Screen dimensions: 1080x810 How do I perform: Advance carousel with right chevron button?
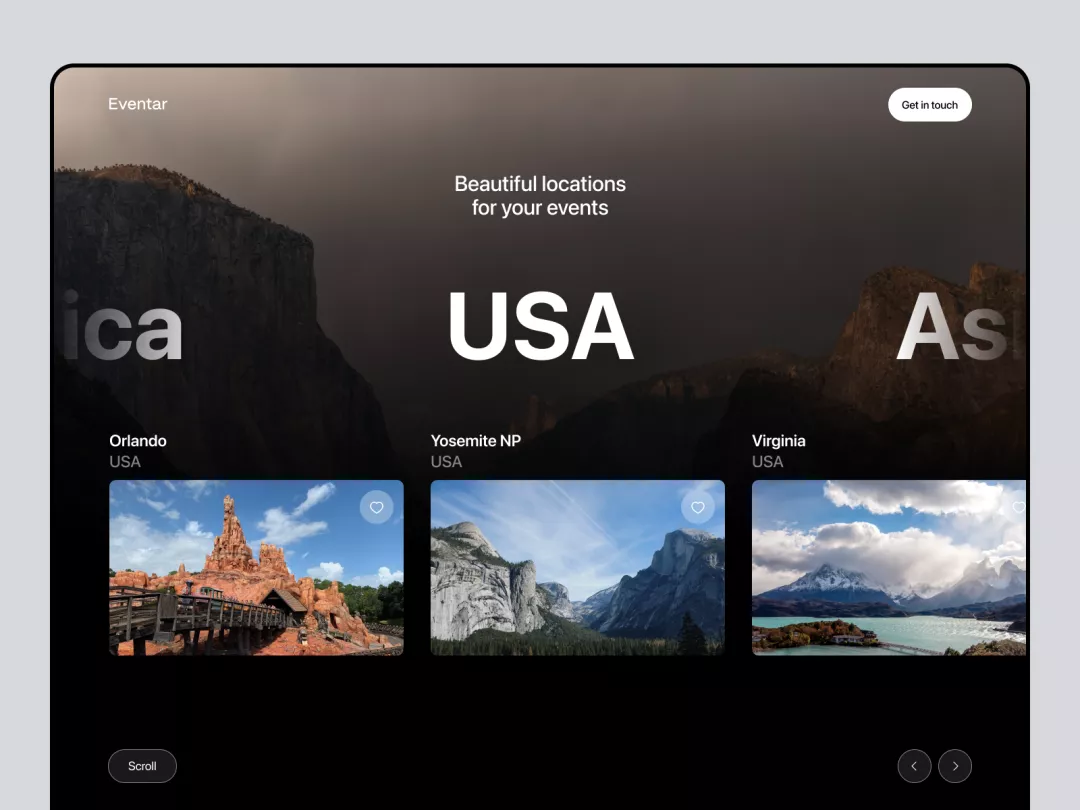coord(955,766)
